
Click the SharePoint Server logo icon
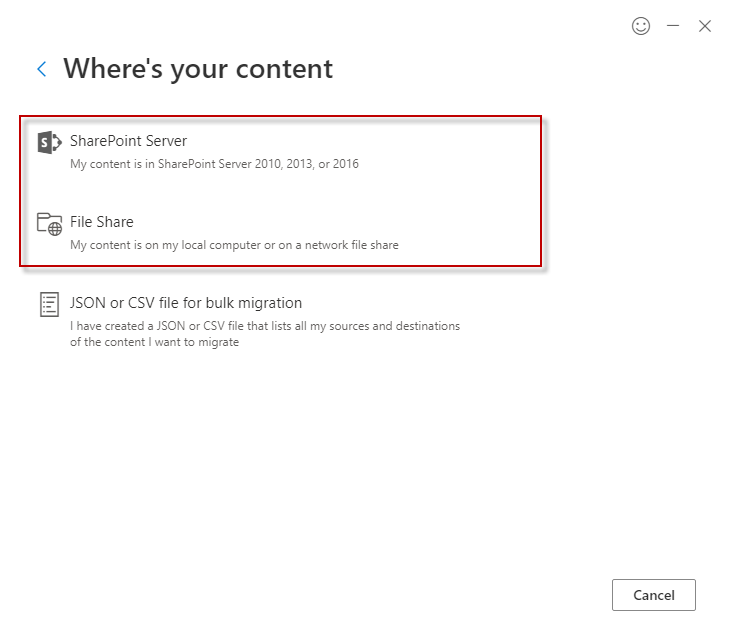point(49,142)
